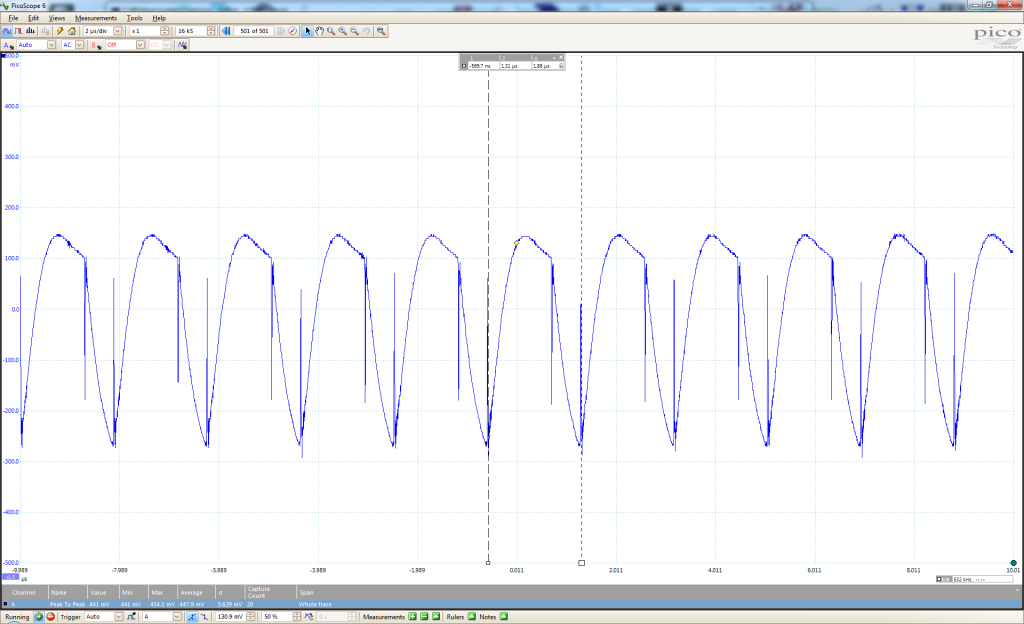Go to first waveform buffer
The image size is (1024, 624).
[226, 31]
